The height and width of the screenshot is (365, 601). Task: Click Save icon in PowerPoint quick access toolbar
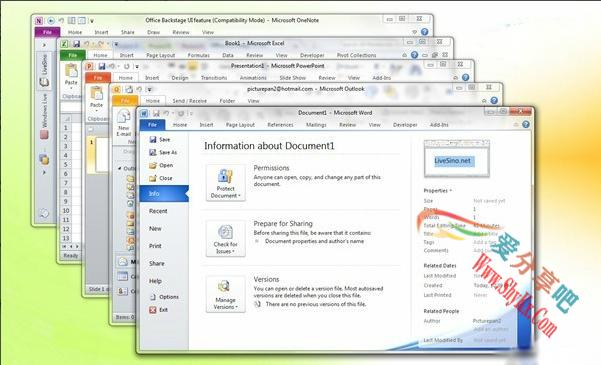102,67
